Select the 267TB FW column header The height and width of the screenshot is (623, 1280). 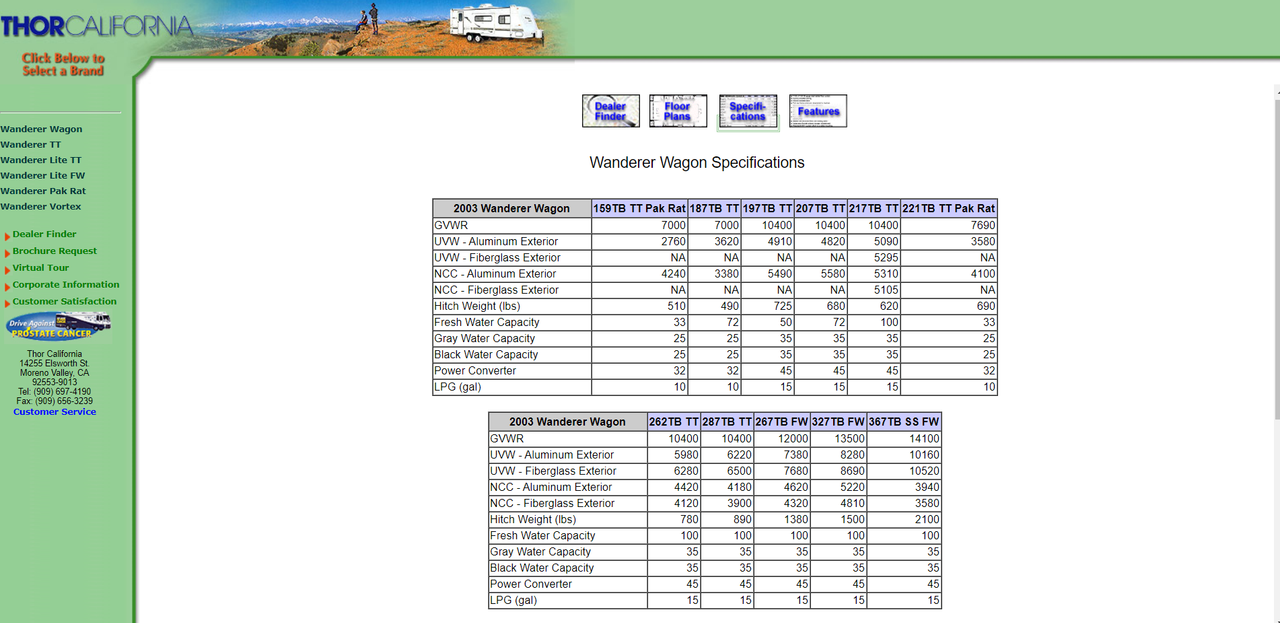click(x=782, y=422)
